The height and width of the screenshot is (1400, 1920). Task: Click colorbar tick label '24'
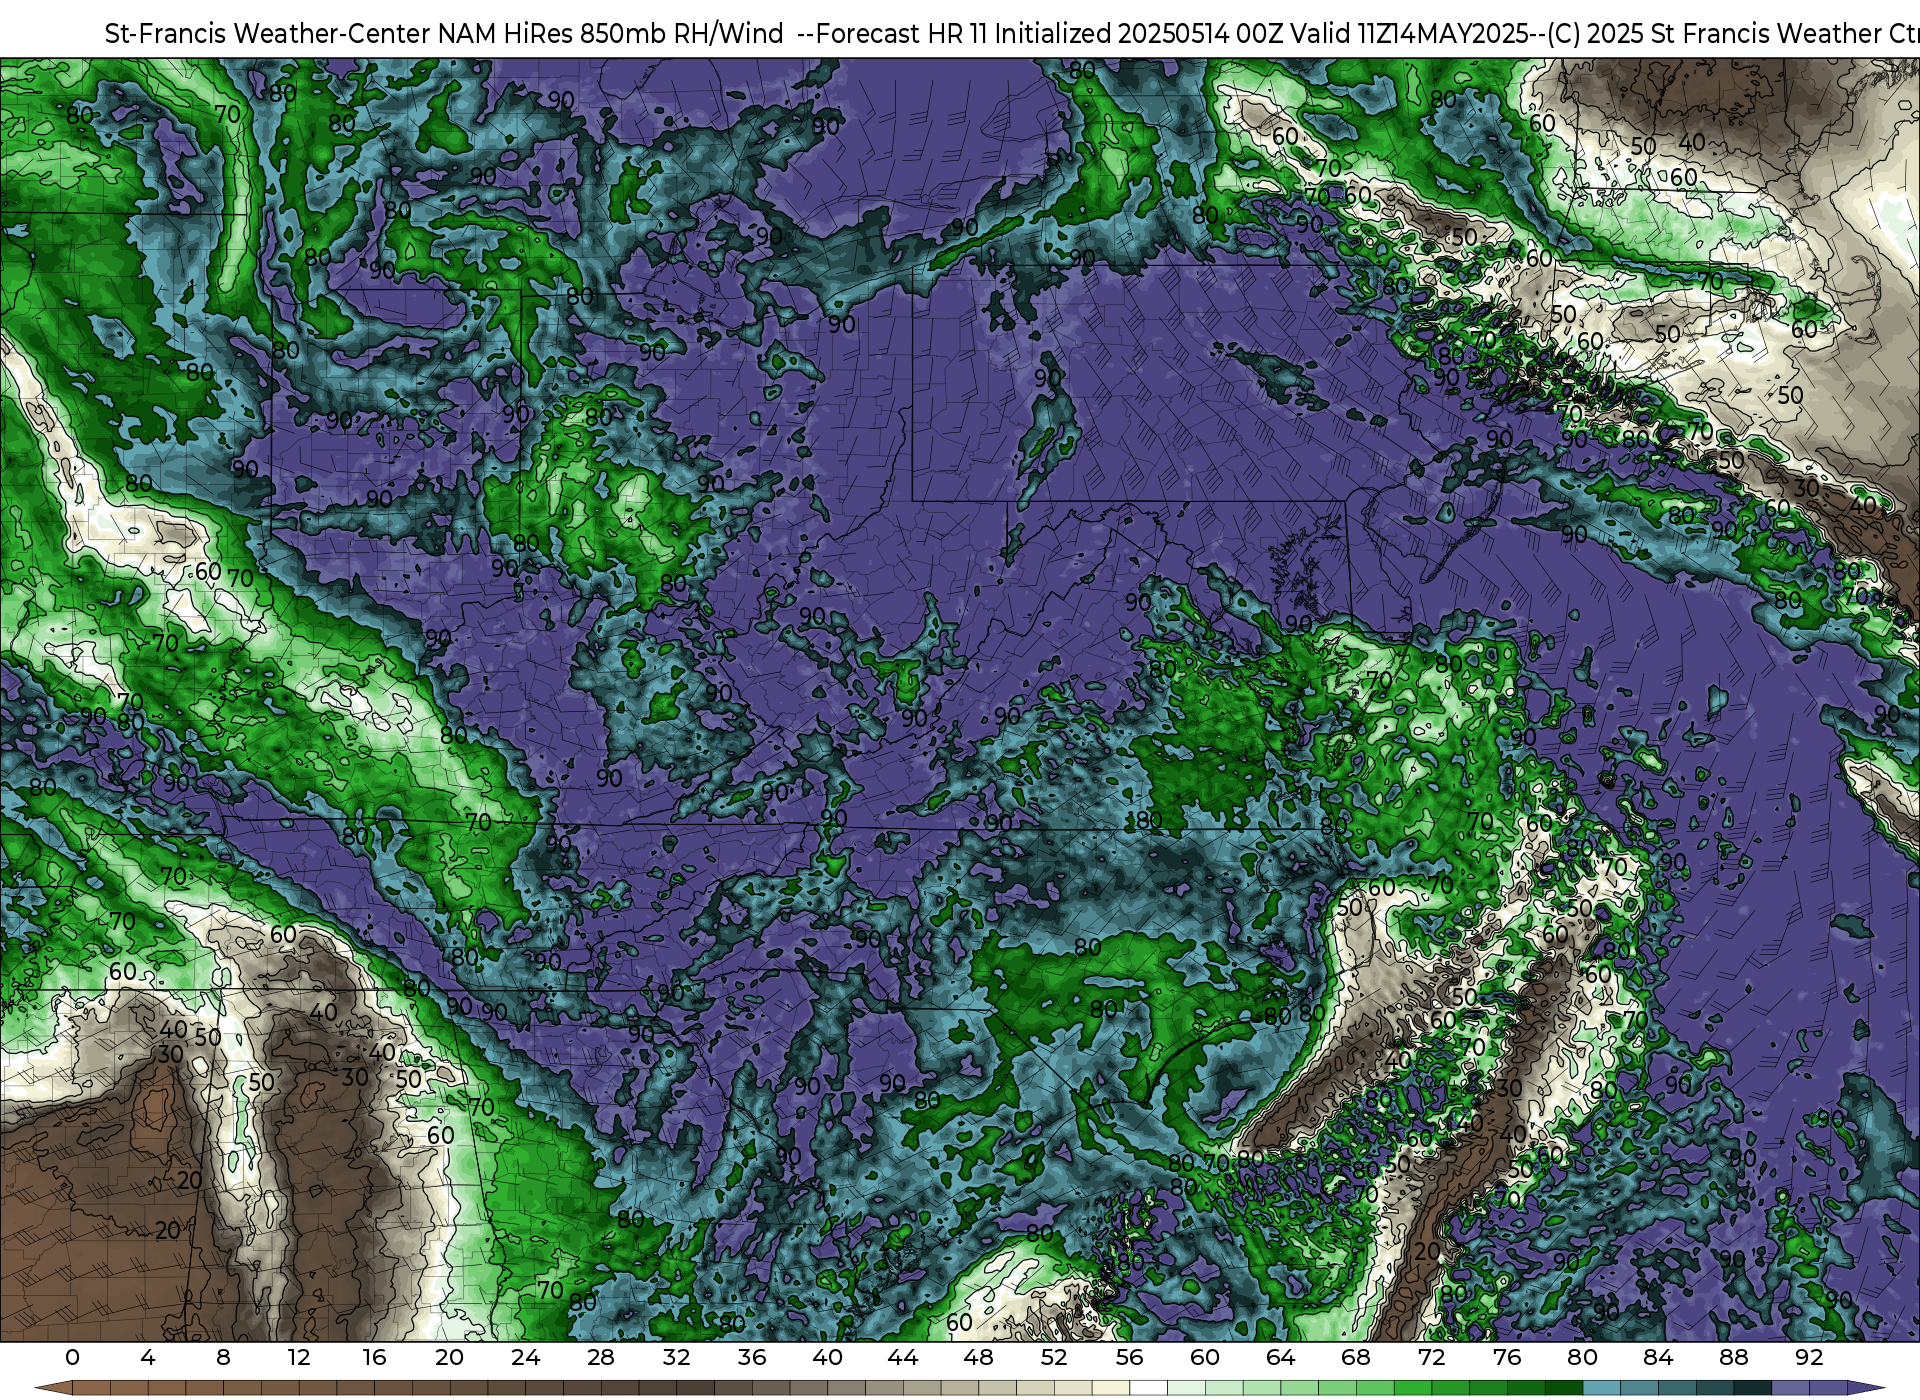pyautogui.click(x=525, y=1358)
